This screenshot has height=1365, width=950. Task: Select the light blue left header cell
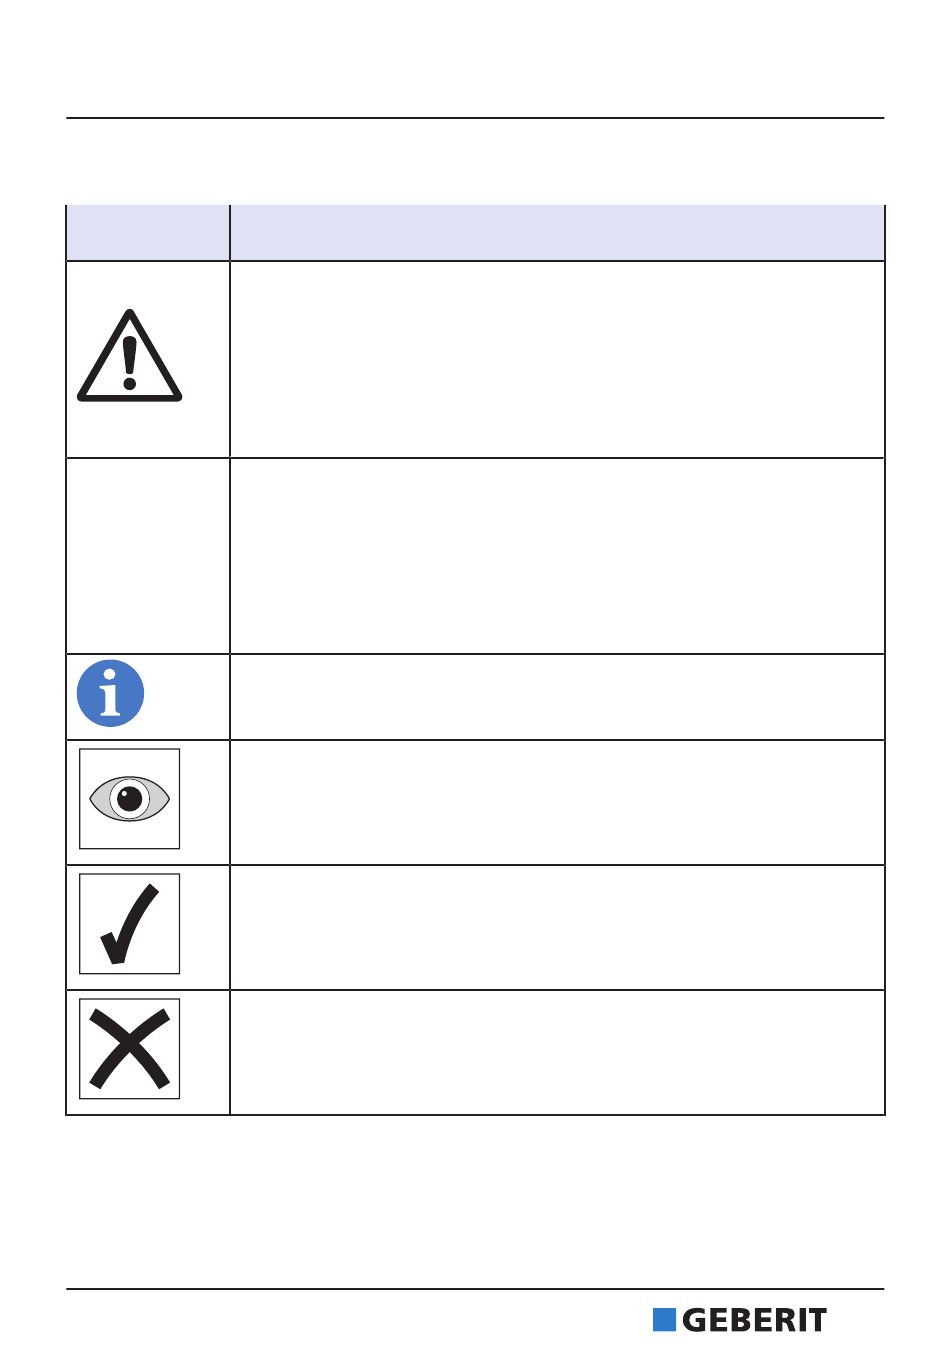tap(148, 232)
